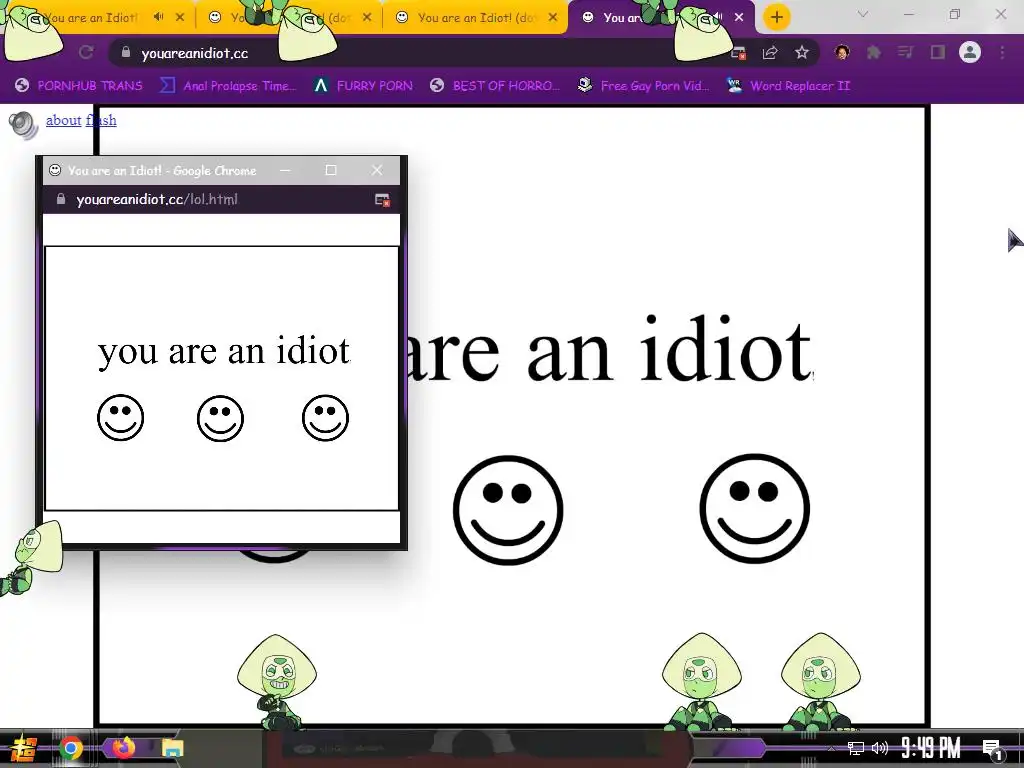Viewport: 1024px width, 768px height.
Task: Click right smiley face in popup window
Action: tap(325, 417)
